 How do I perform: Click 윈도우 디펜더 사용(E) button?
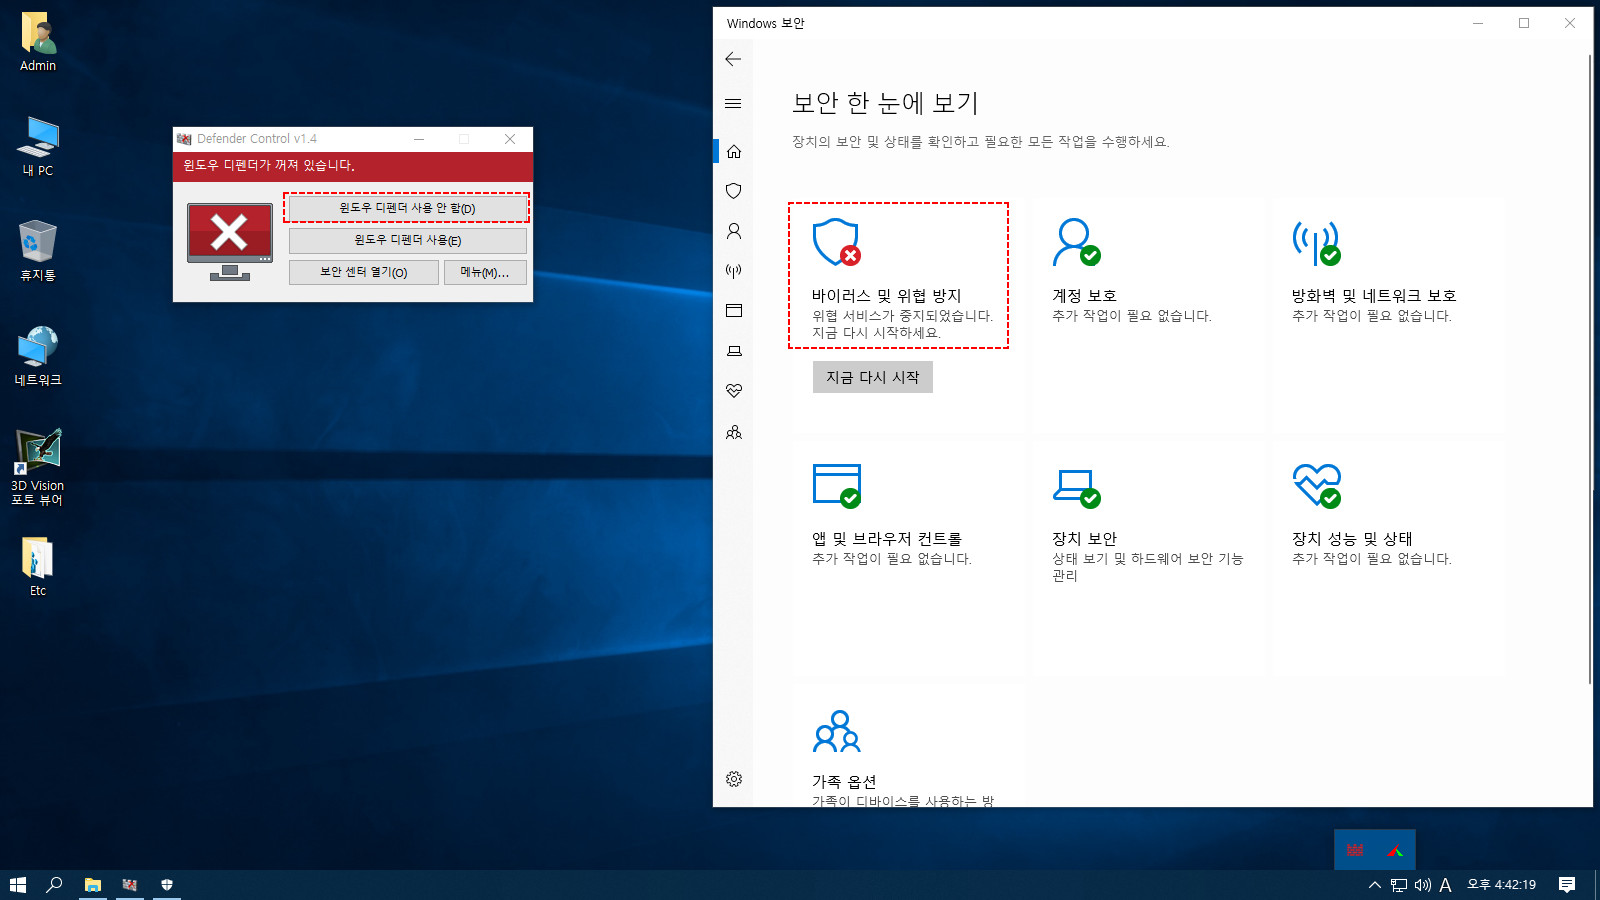[407, 240]
